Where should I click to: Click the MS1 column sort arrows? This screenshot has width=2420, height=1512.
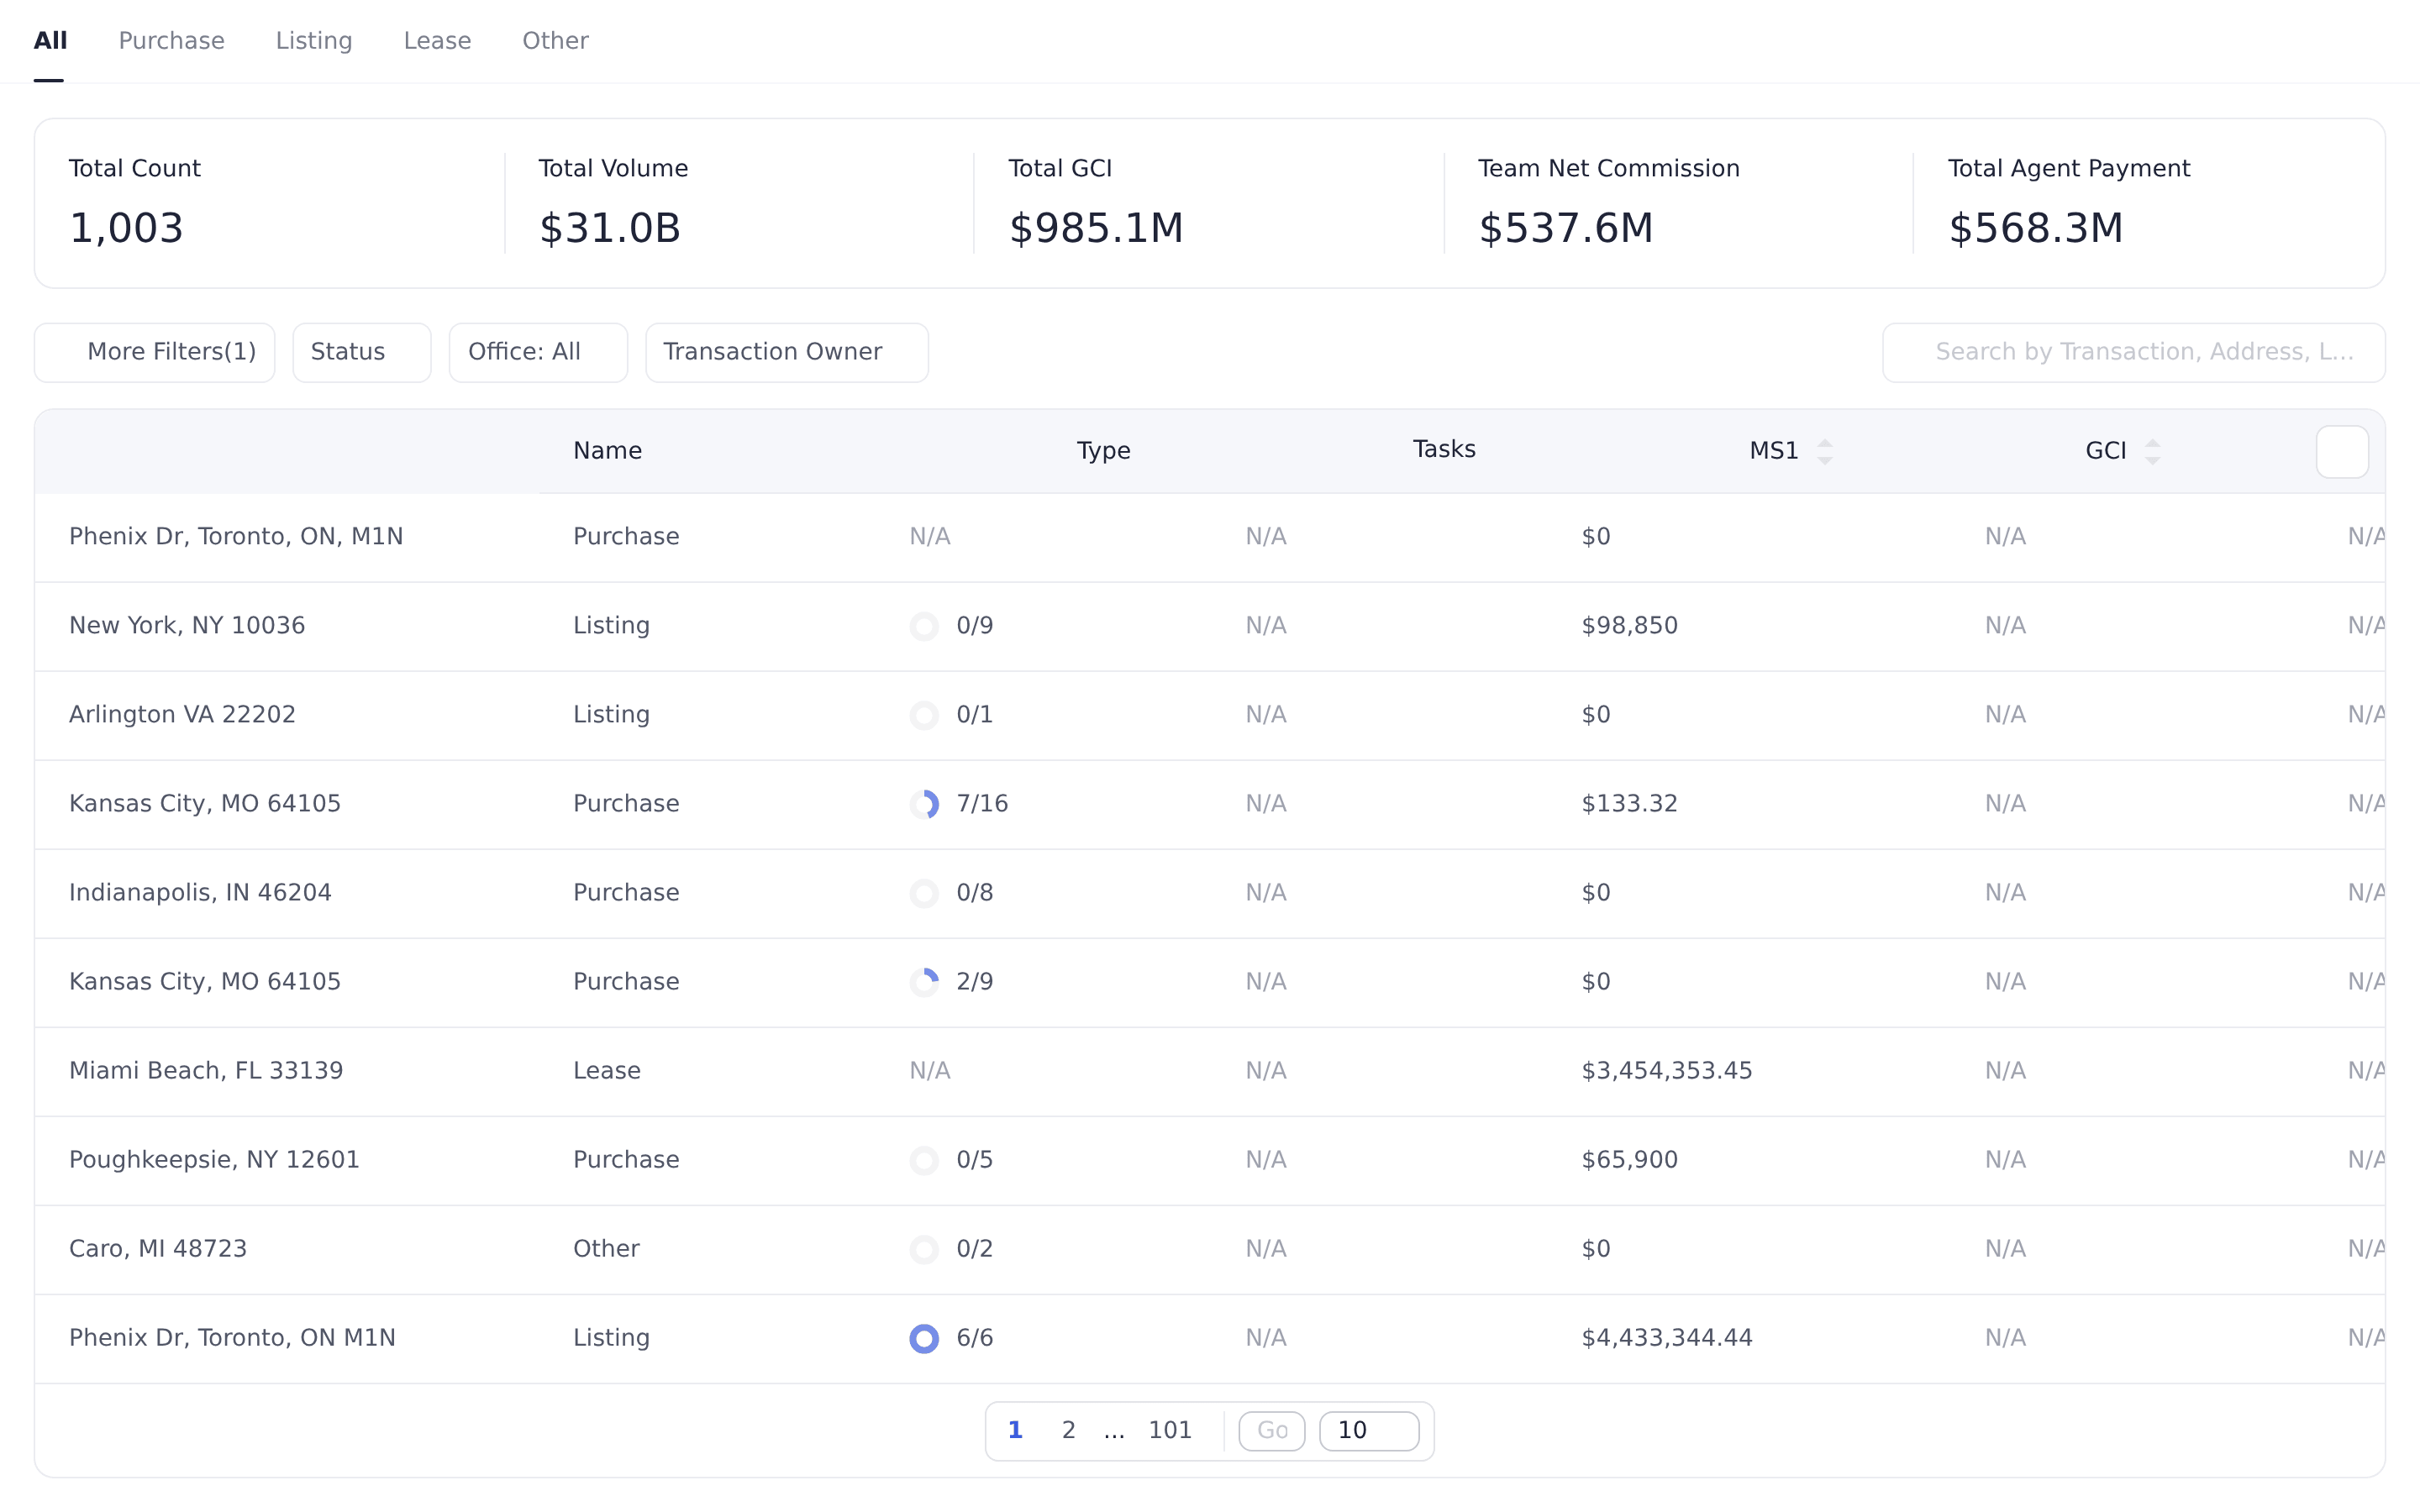(x=1825, y=452)
